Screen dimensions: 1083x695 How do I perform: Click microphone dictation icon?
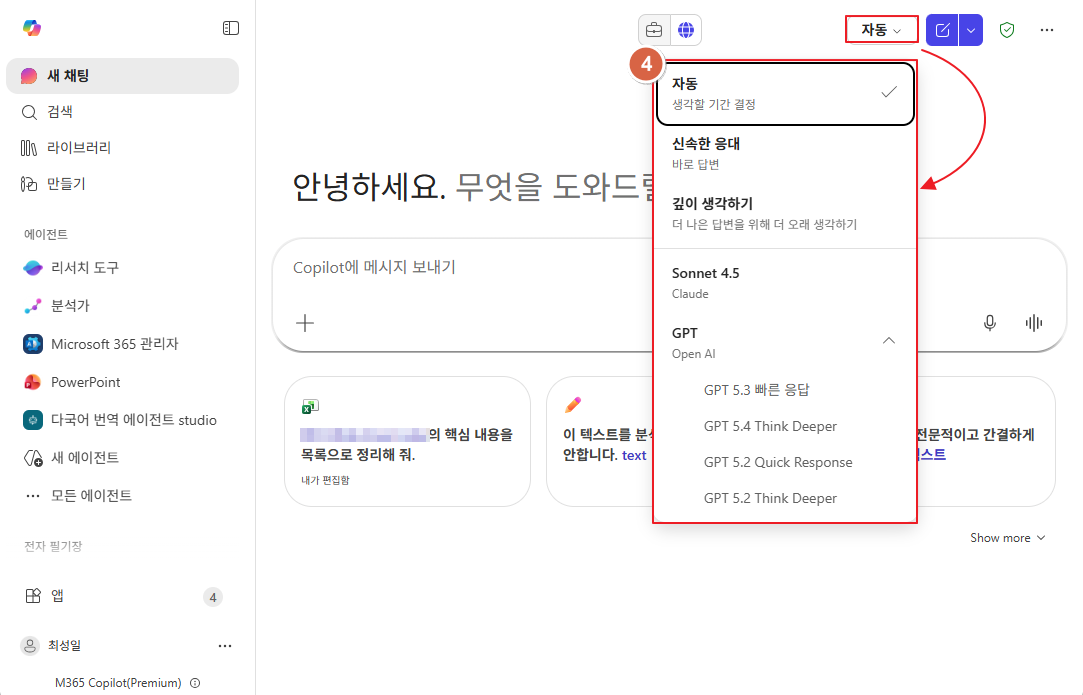click(990, 323)
